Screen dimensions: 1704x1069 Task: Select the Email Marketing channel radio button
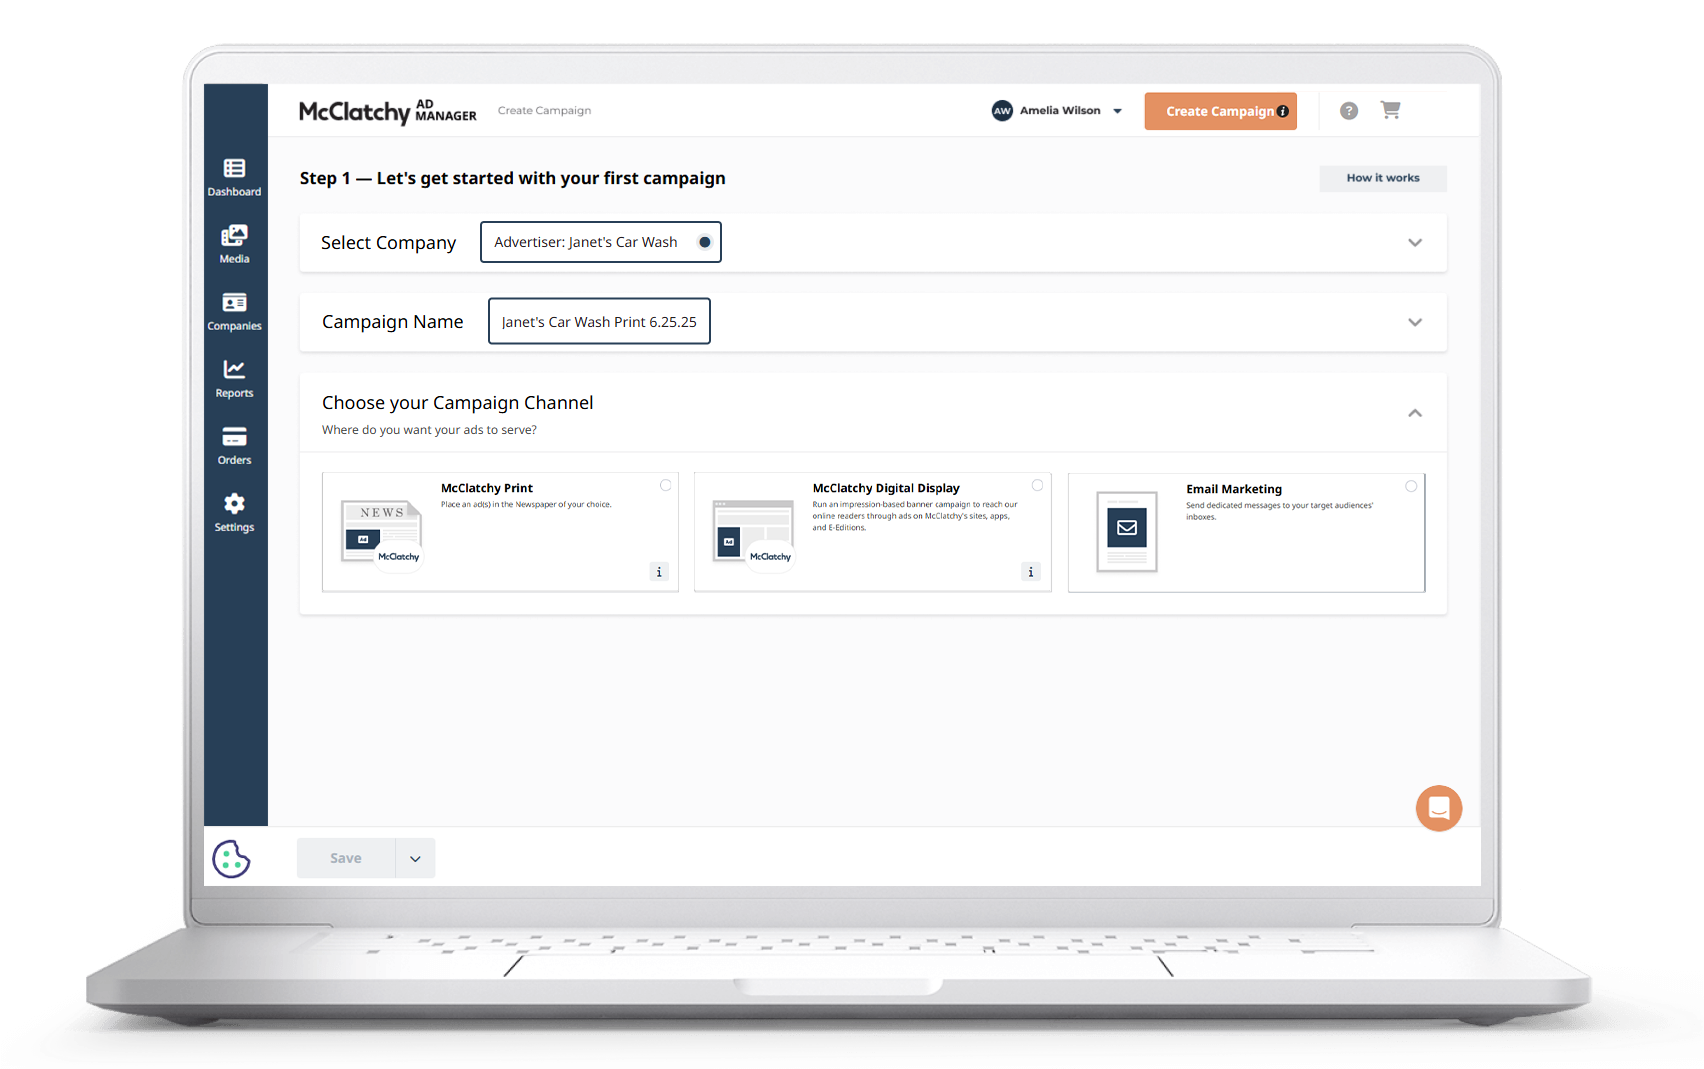pyautogui.click(x=1411, y=486)
